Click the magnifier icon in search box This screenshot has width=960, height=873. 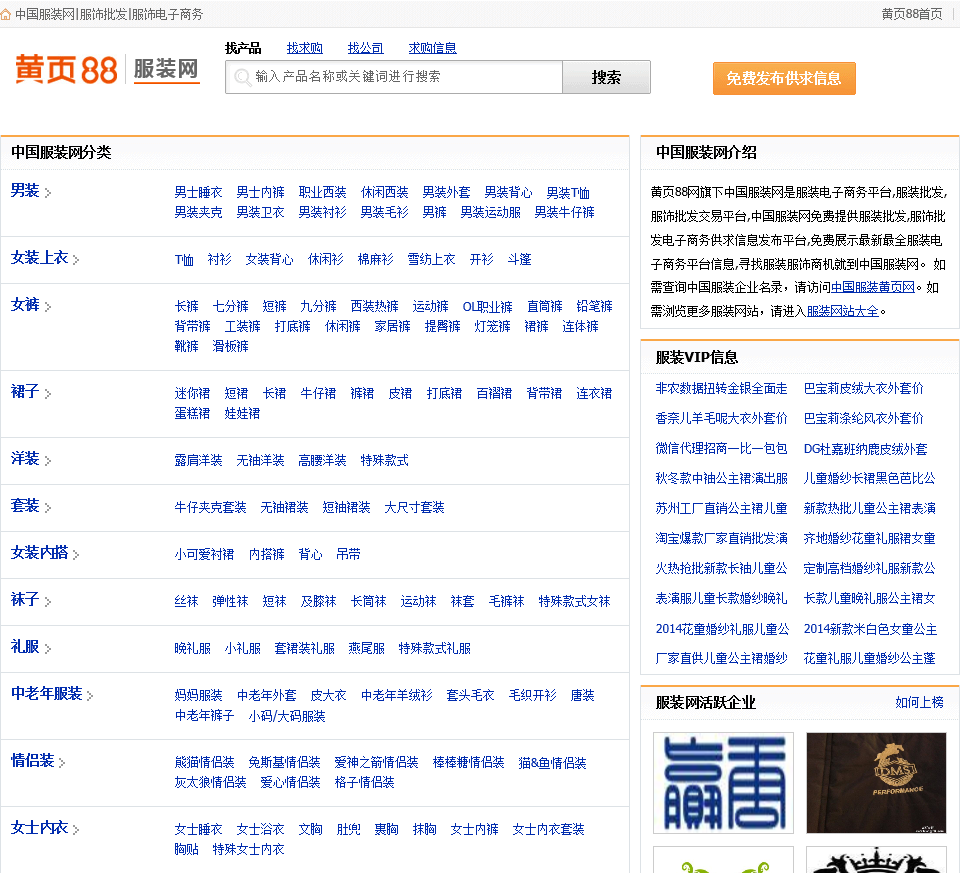242,77
